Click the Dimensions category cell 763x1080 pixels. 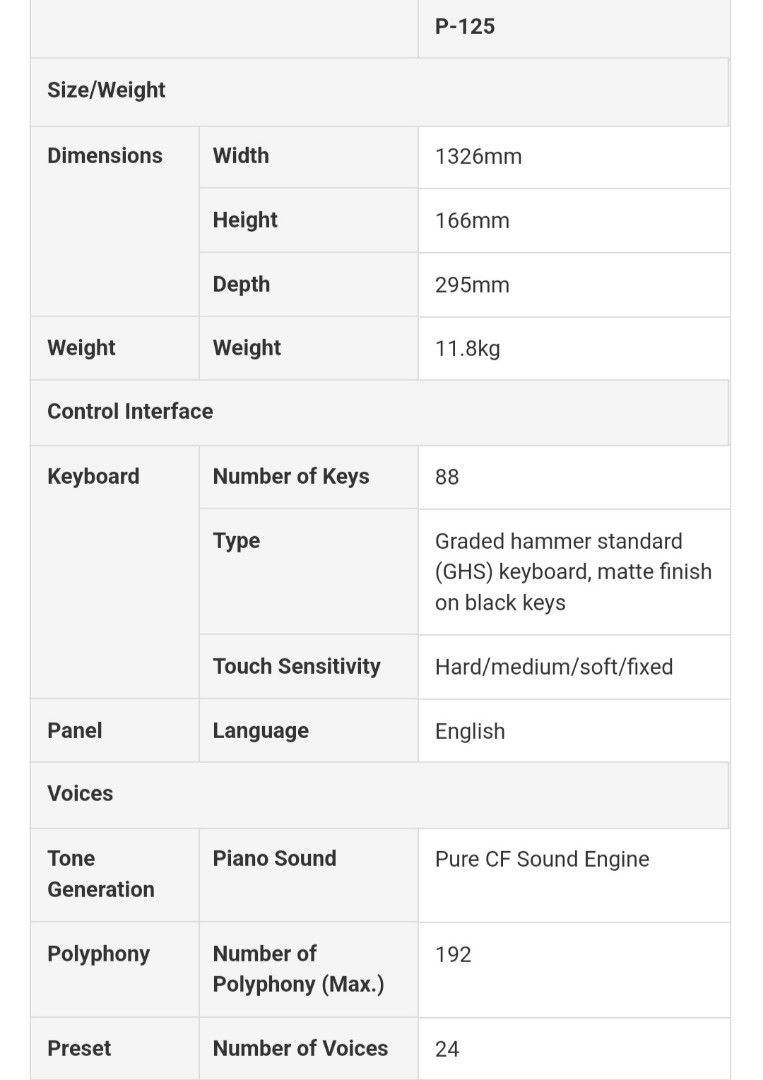point(105,156)
